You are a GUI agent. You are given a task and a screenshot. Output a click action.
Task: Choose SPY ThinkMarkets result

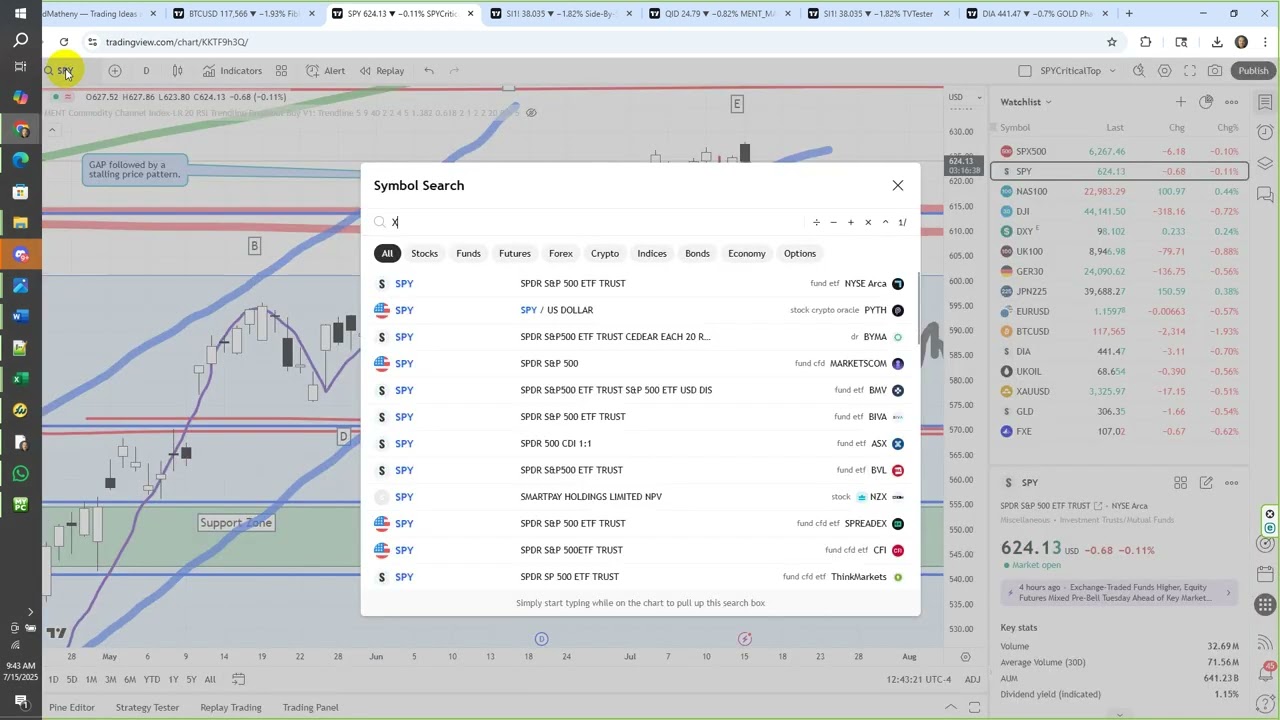640,576
